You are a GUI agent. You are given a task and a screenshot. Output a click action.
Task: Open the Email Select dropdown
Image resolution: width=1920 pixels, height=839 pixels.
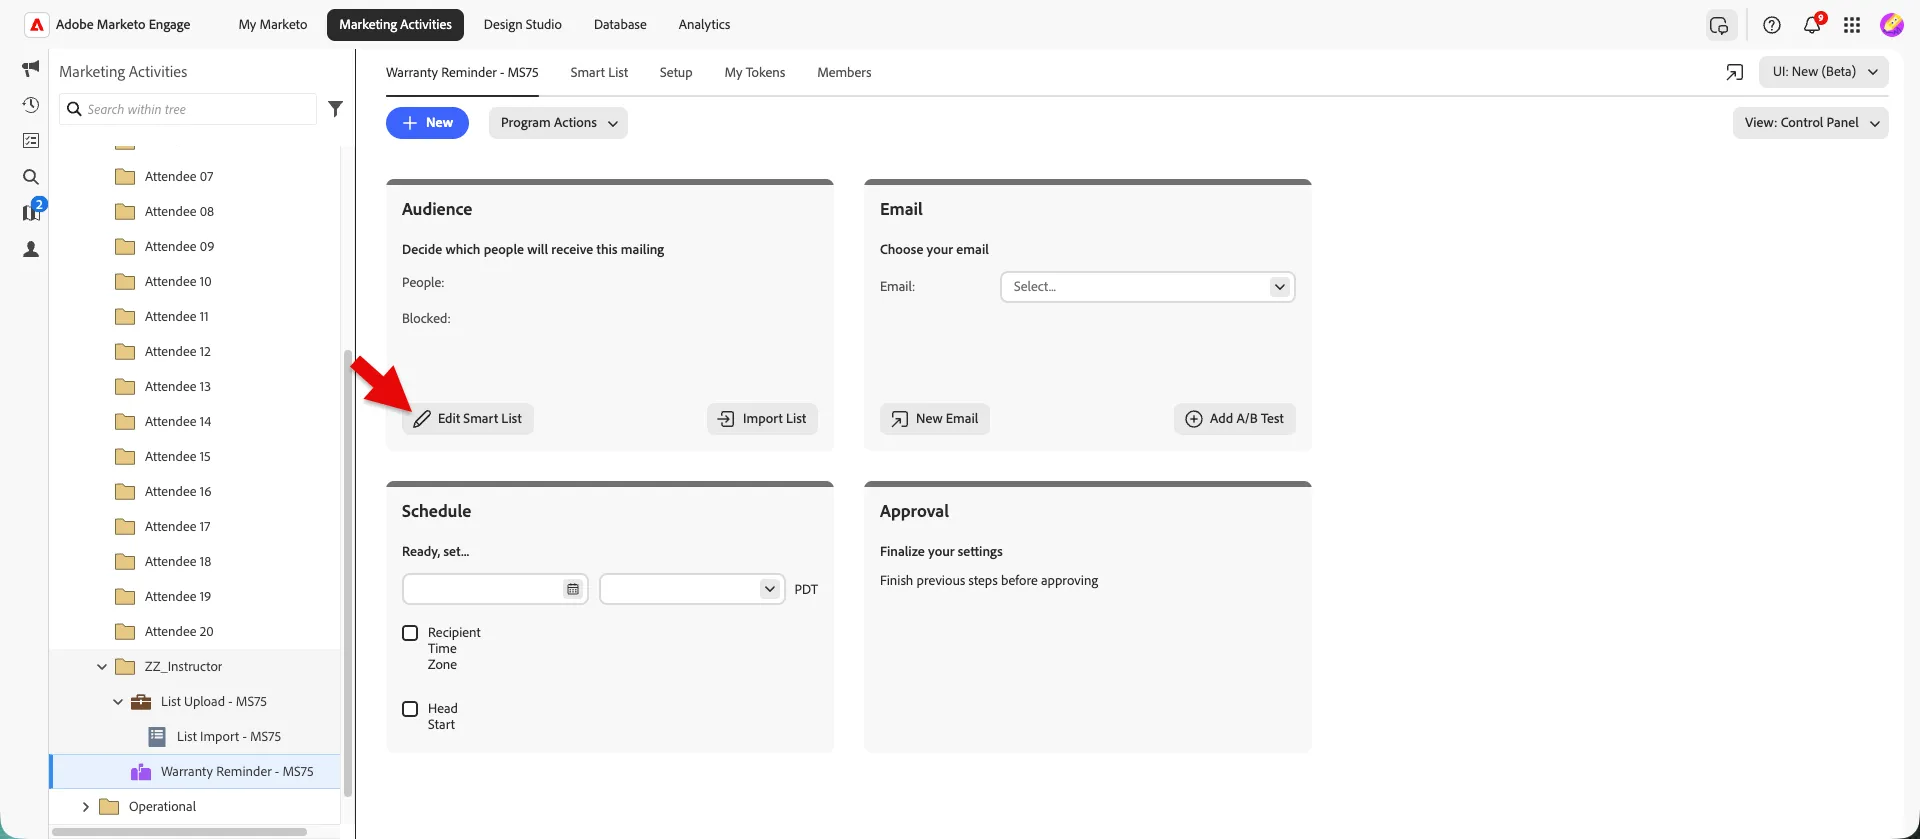pyautogui.click(x=1148, y=287)
